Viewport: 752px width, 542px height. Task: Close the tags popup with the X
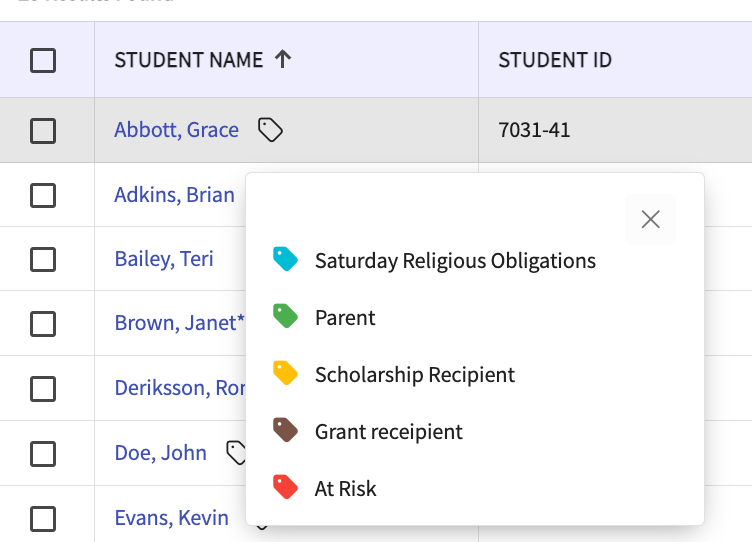pos(650,219)
